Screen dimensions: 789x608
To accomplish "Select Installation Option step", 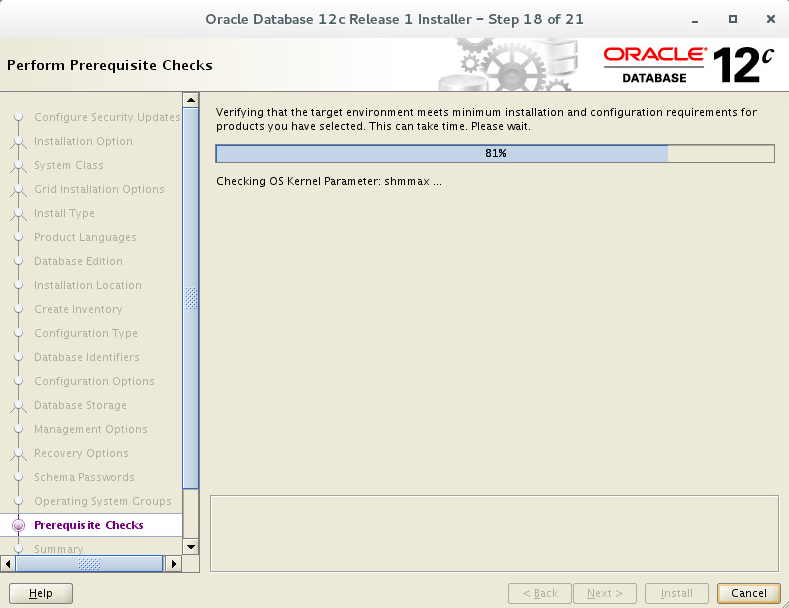I will (x=84, y=141).
